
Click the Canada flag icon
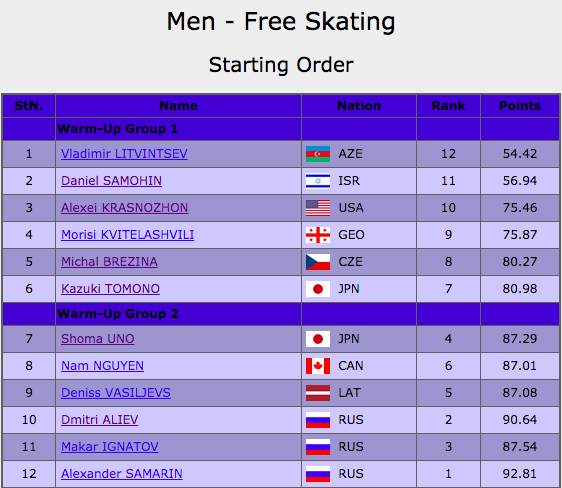pos(318,366)
